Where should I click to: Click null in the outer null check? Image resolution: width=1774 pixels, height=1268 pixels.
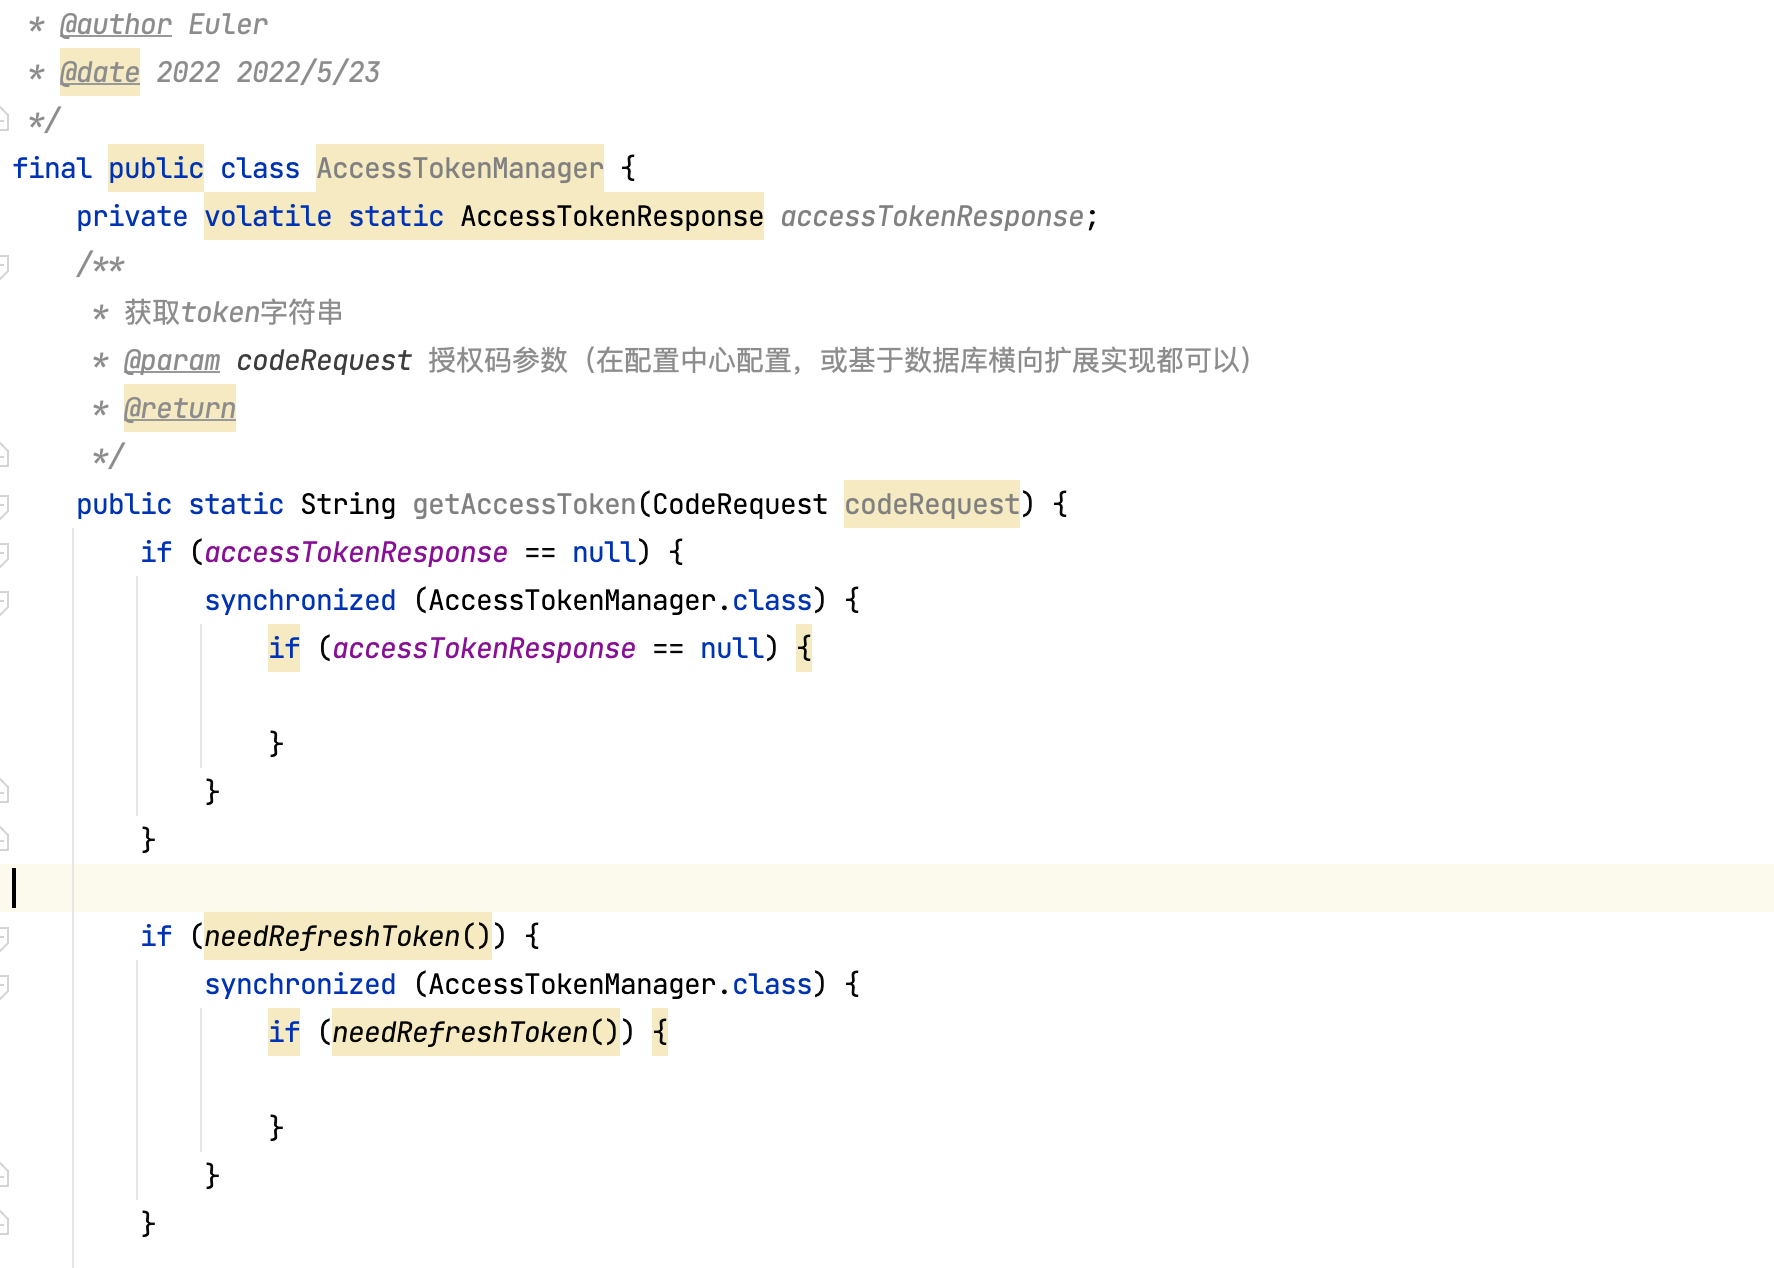(604, 552)
